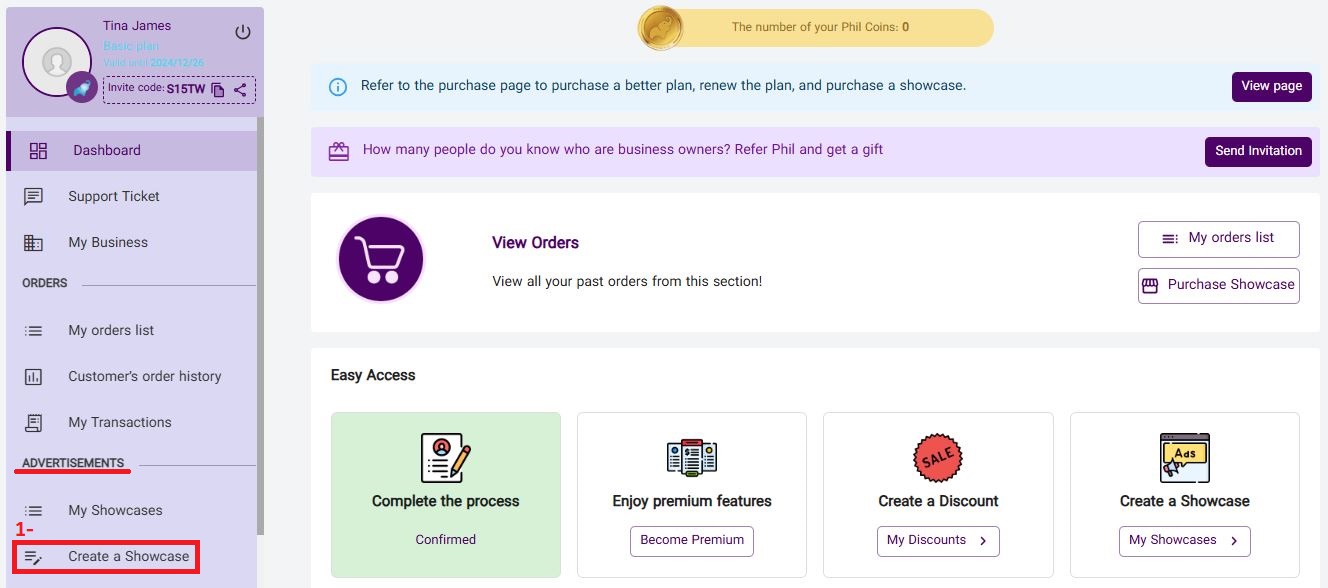Viewport: 1328px width, 588px height.
Task: Click the purple shopping cart icon
Action: [381, 259]
